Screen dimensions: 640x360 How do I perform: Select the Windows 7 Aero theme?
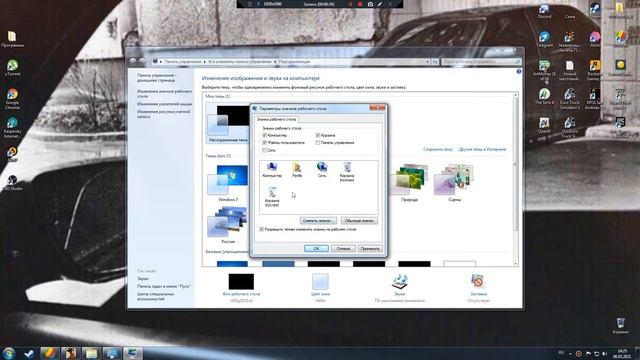228,183
